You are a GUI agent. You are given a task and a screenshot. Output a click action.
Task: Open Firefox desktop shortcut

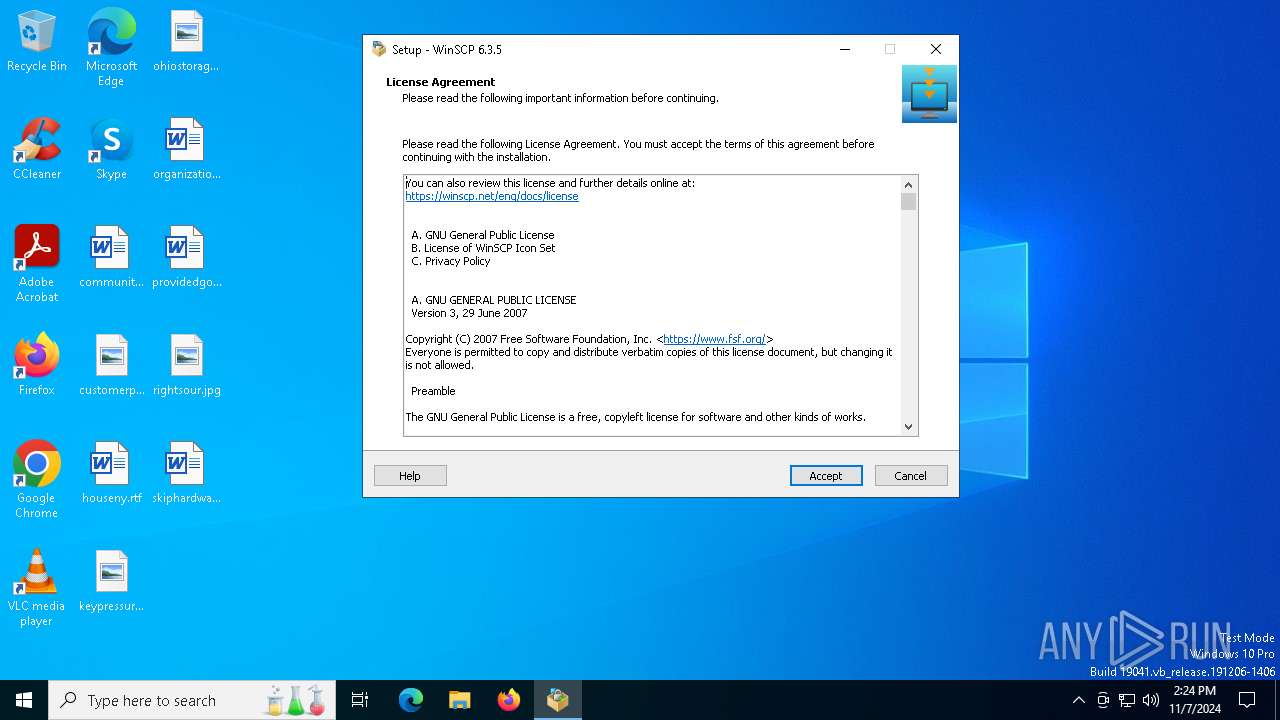[x=37, y=366]
